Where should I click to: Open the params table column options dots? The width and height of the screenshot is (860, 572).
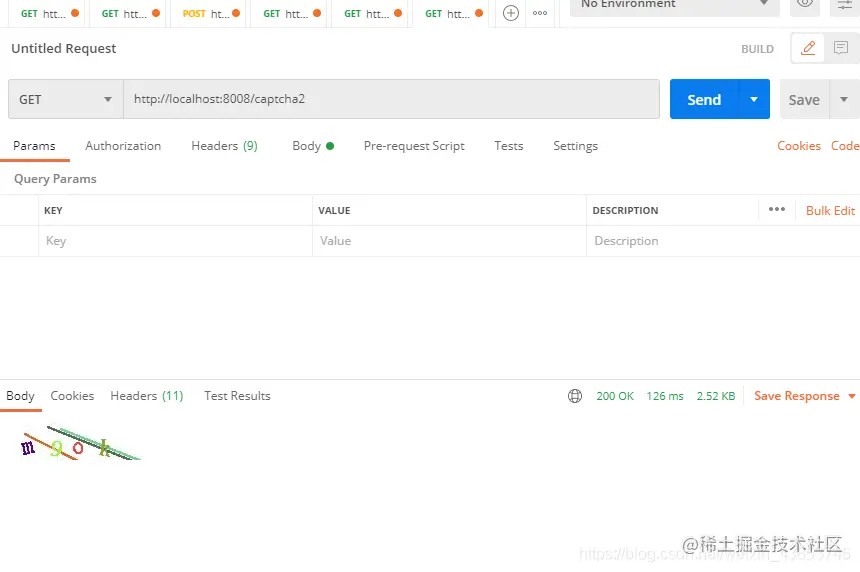pos(777,209)
